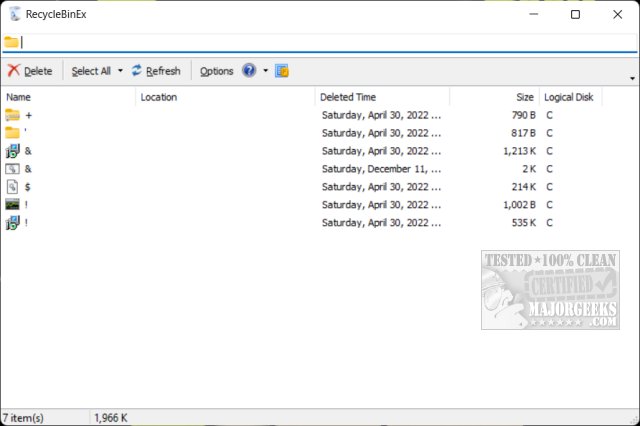Image resolution: width=640 pixels, height=426 pixels.
Task: Click the 790 B size value
Action: coord(524,115)
